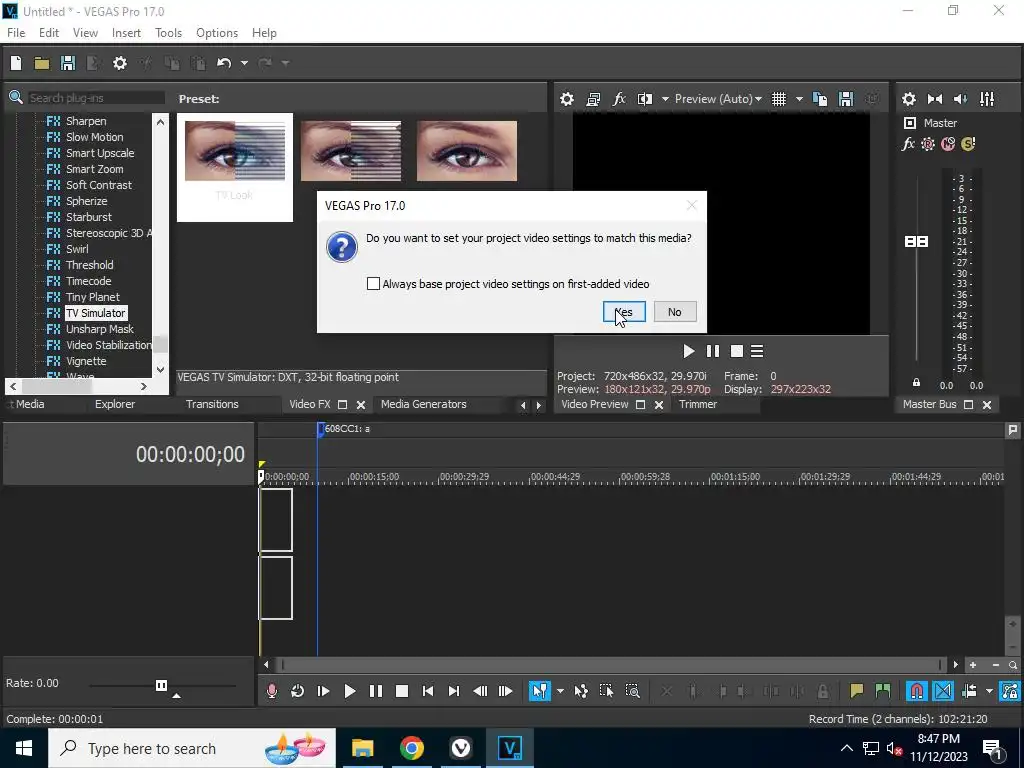1024x768 pixels.
Task: Click the Master volume fader handle
Action: tap(916, 242)
